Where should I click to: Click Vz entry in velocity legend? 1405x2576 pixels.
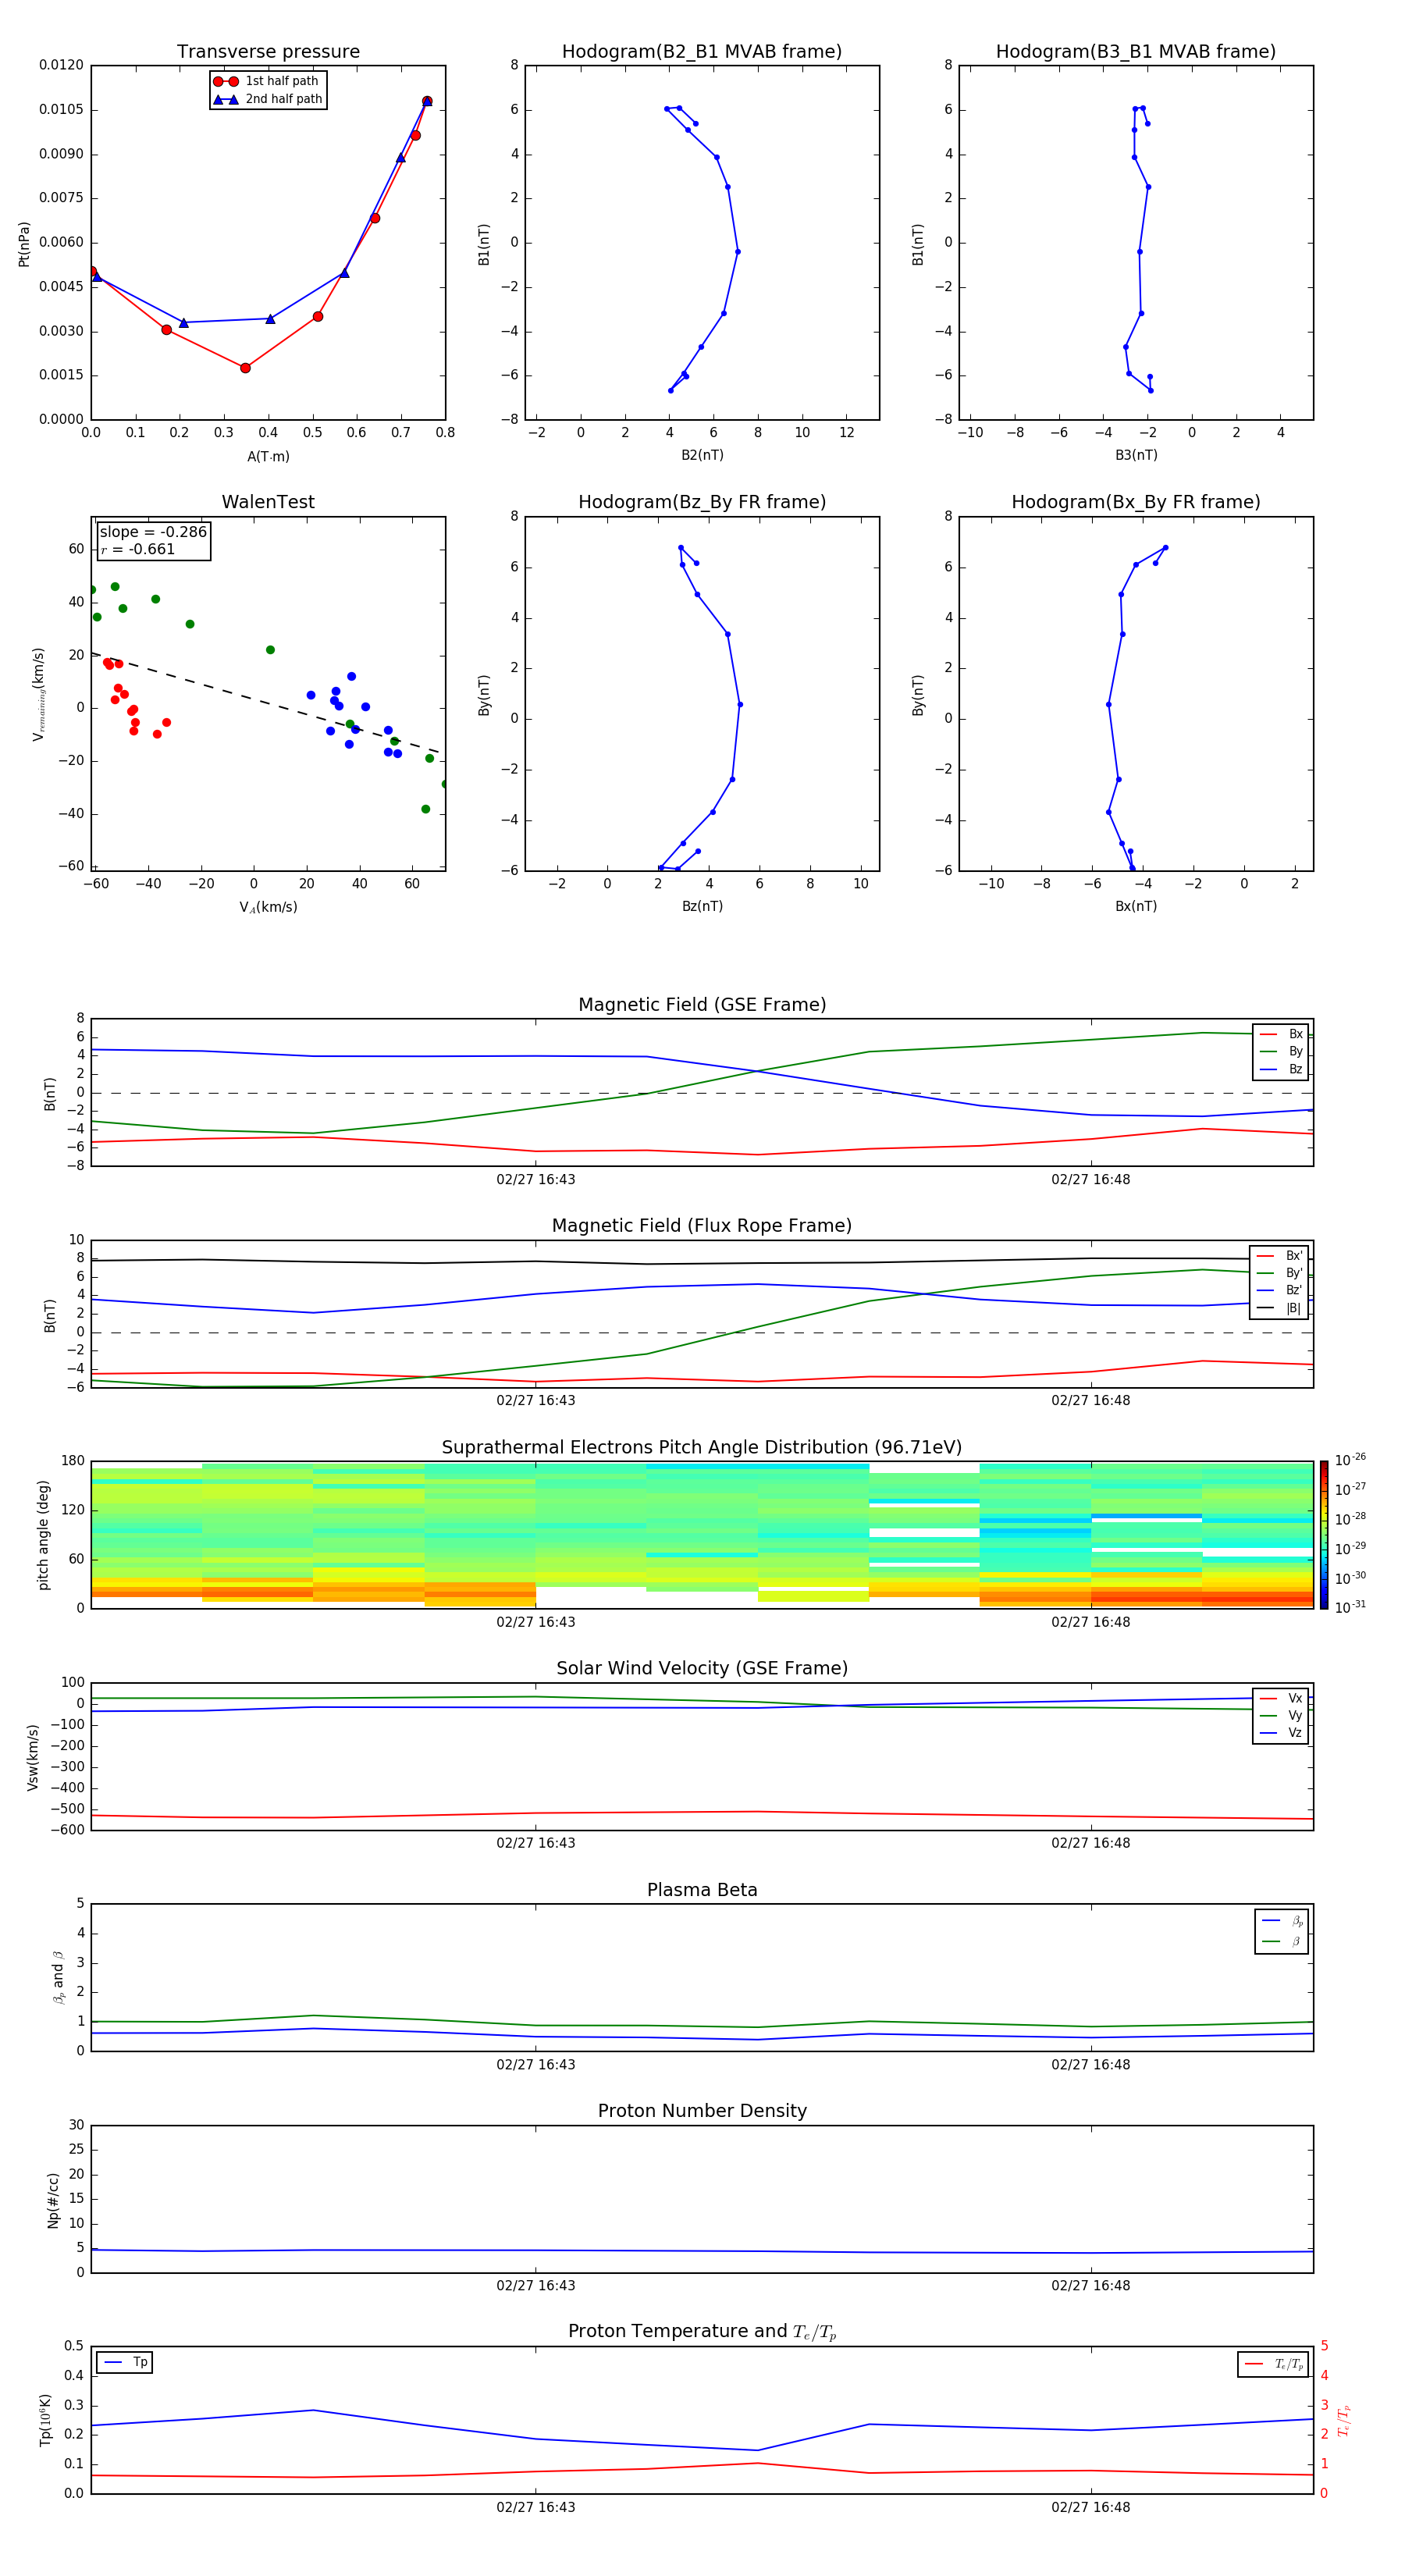[x=1281, y=1733]
